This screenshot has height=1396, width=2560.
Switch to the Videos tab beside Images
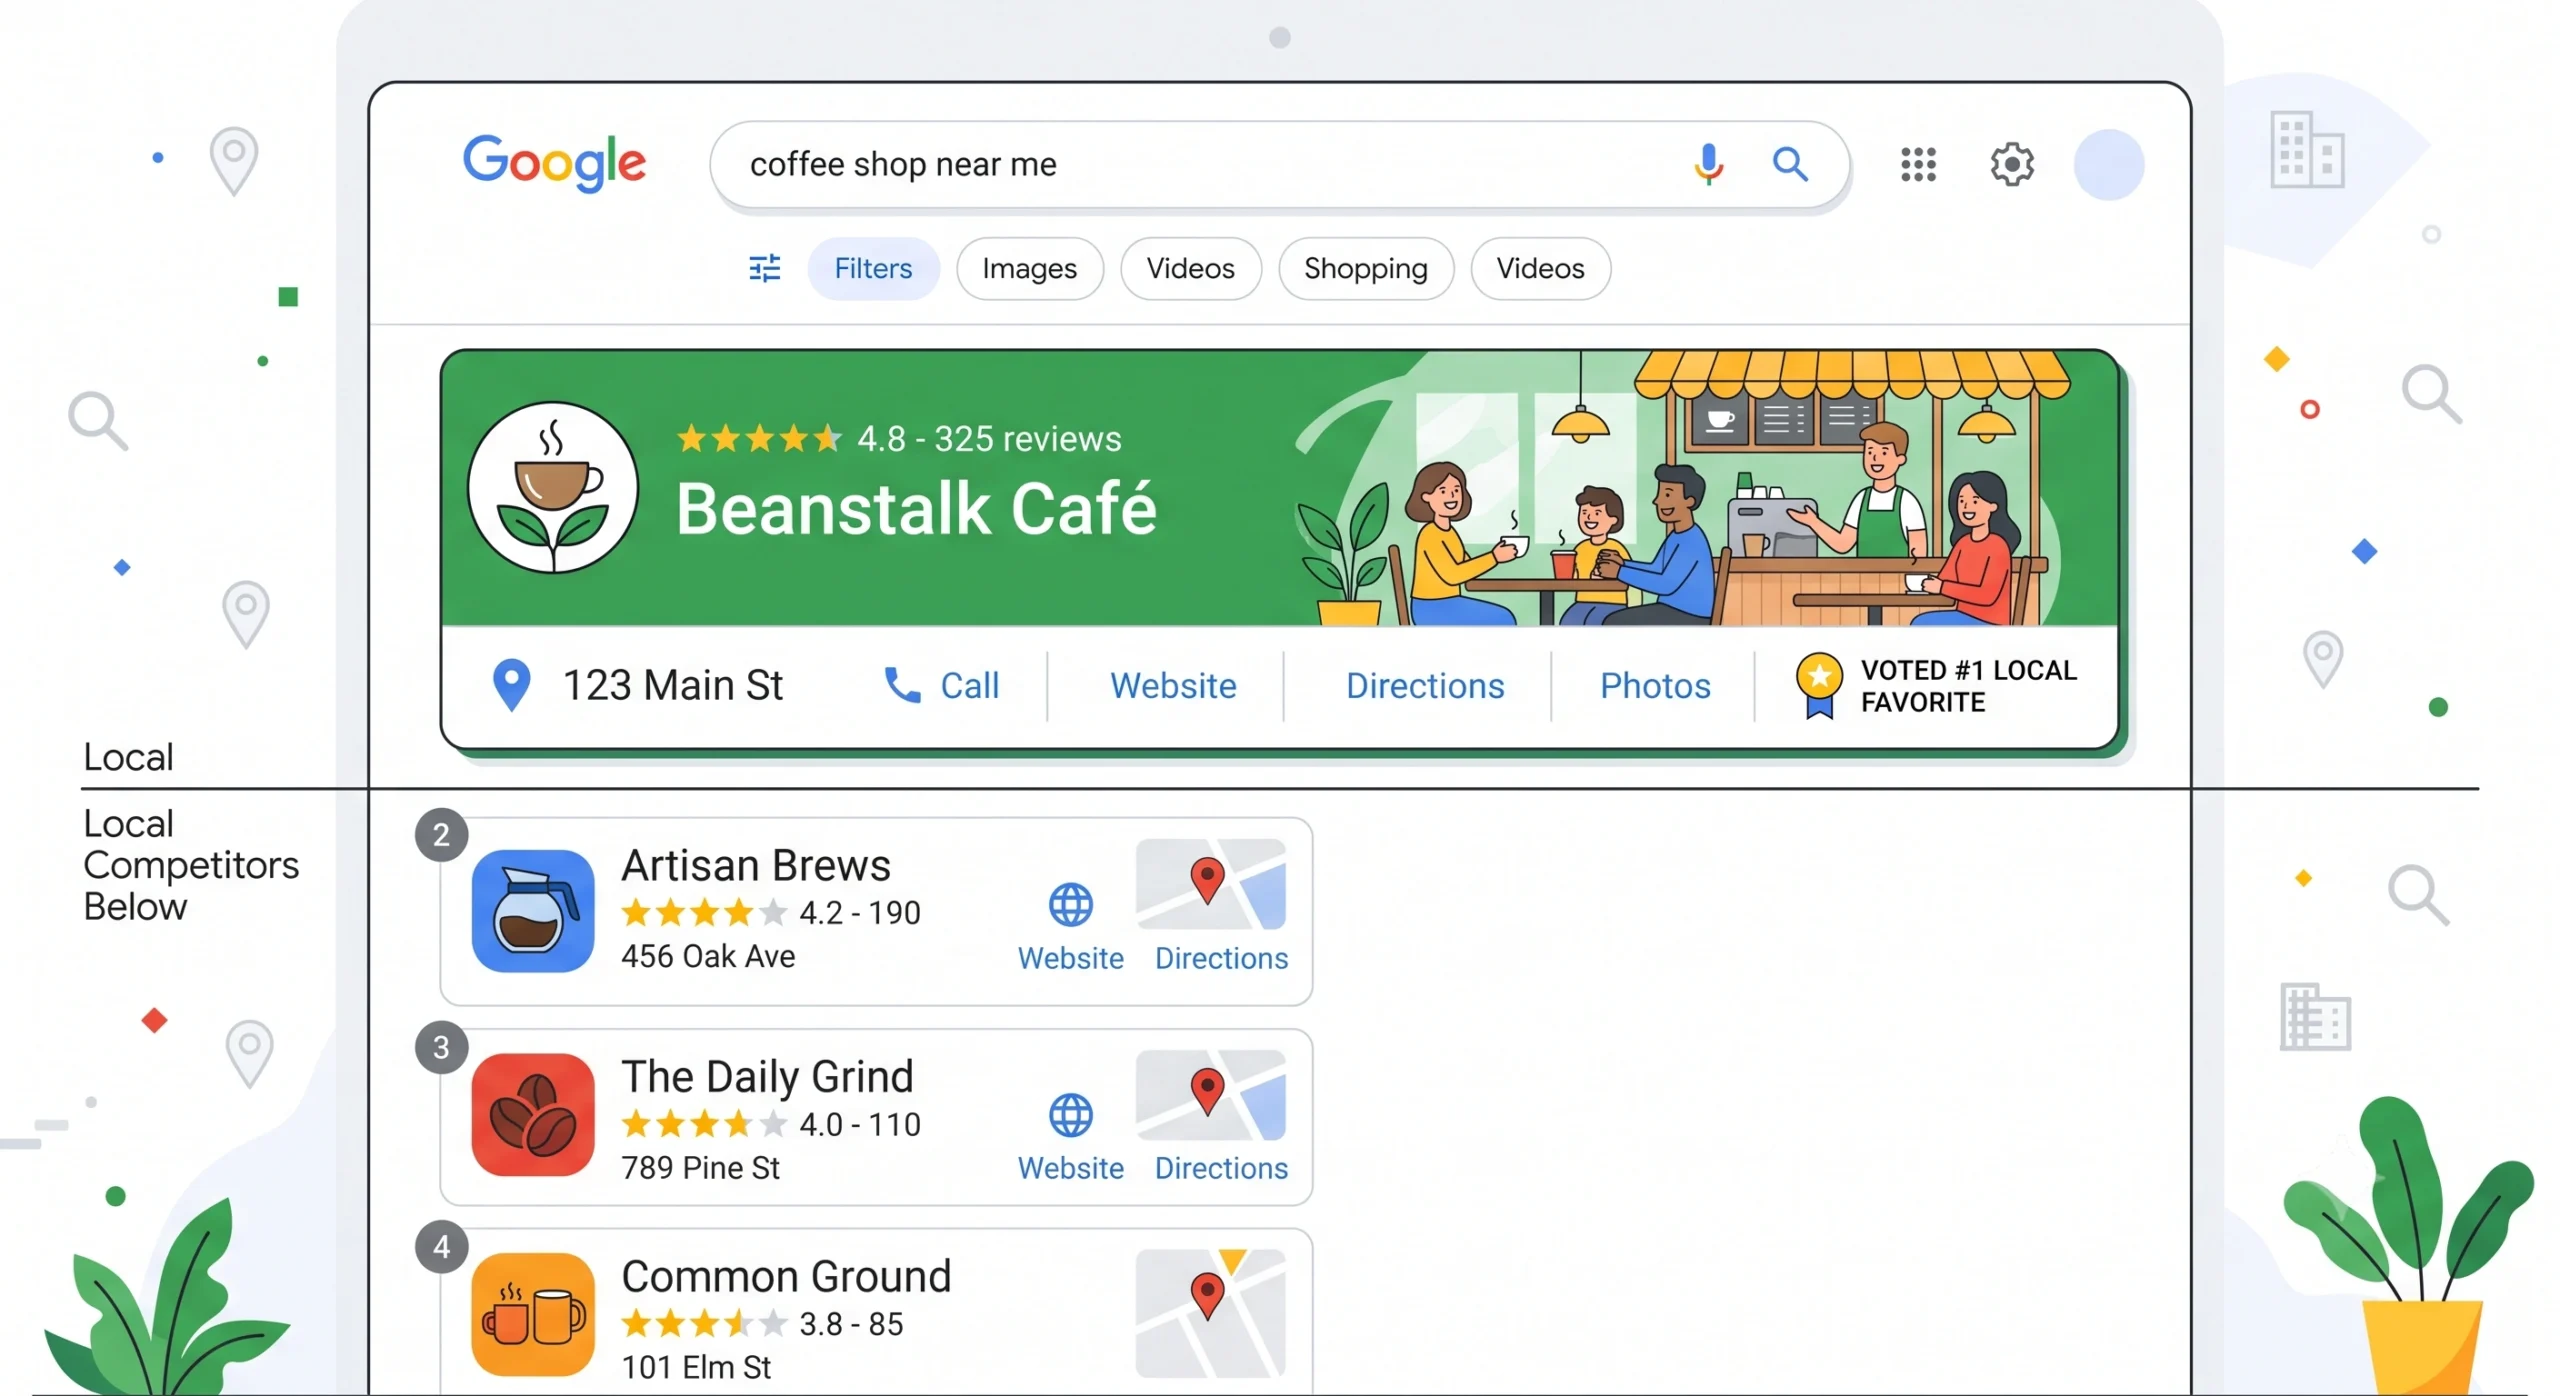[x=1190, y=268]
